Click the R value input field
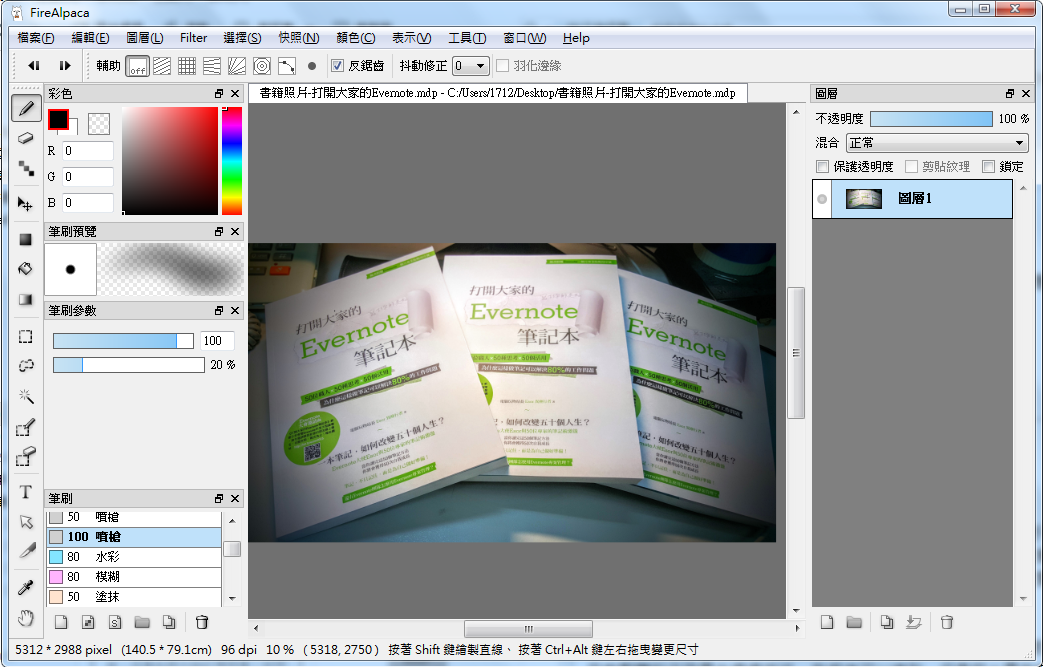 [x=88, y=151]
